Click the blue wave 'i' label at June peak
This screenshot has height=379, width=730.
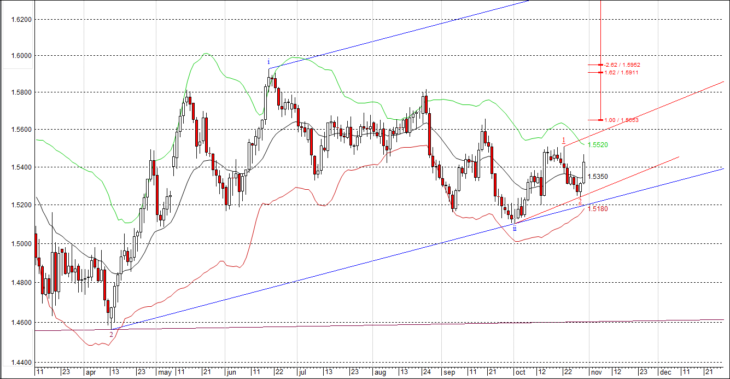click(x=269, y=62)
